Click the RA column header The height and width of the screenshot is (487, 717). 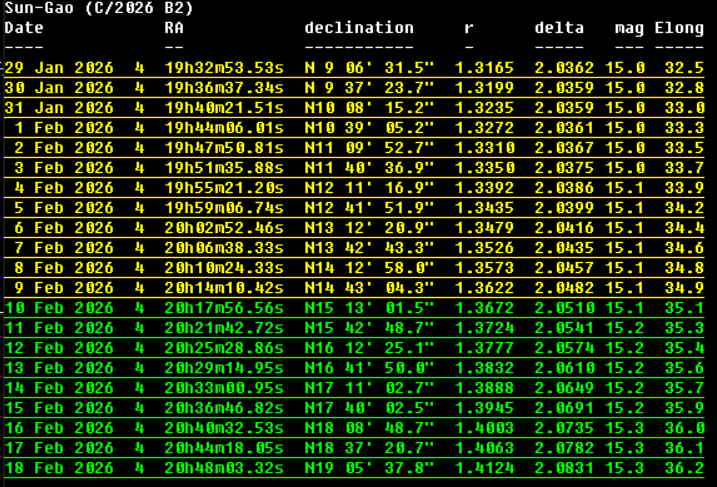click(x=174, y=28)
